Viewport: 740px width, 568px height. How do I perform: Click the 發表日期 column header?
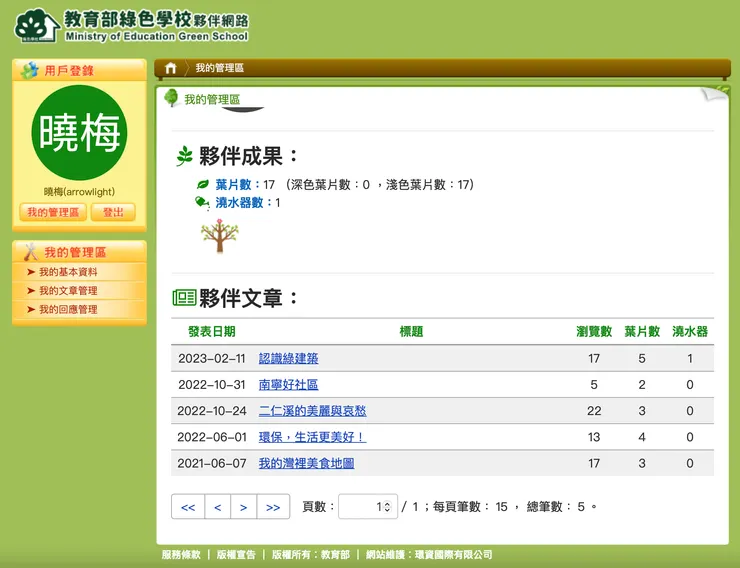(x=211, y=332)
